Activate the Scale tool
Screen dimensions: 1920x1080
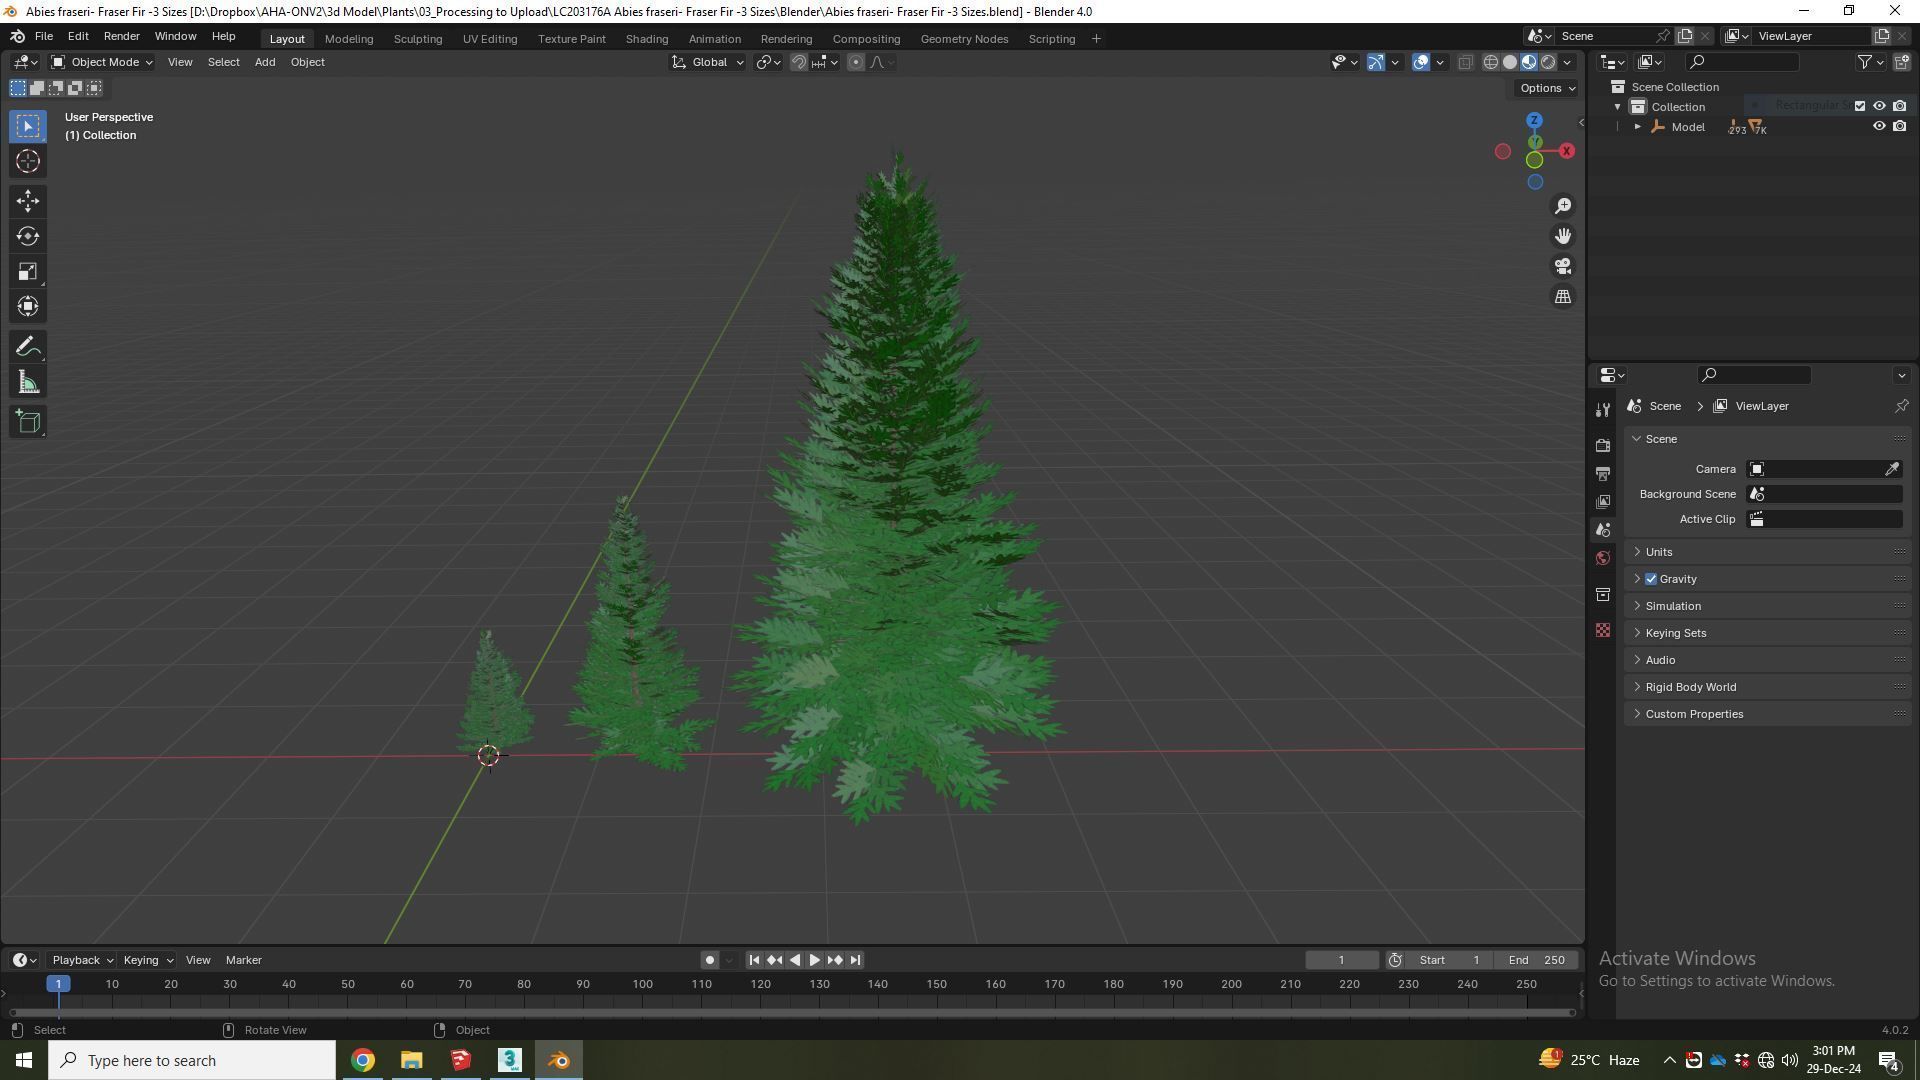point(28,271)
